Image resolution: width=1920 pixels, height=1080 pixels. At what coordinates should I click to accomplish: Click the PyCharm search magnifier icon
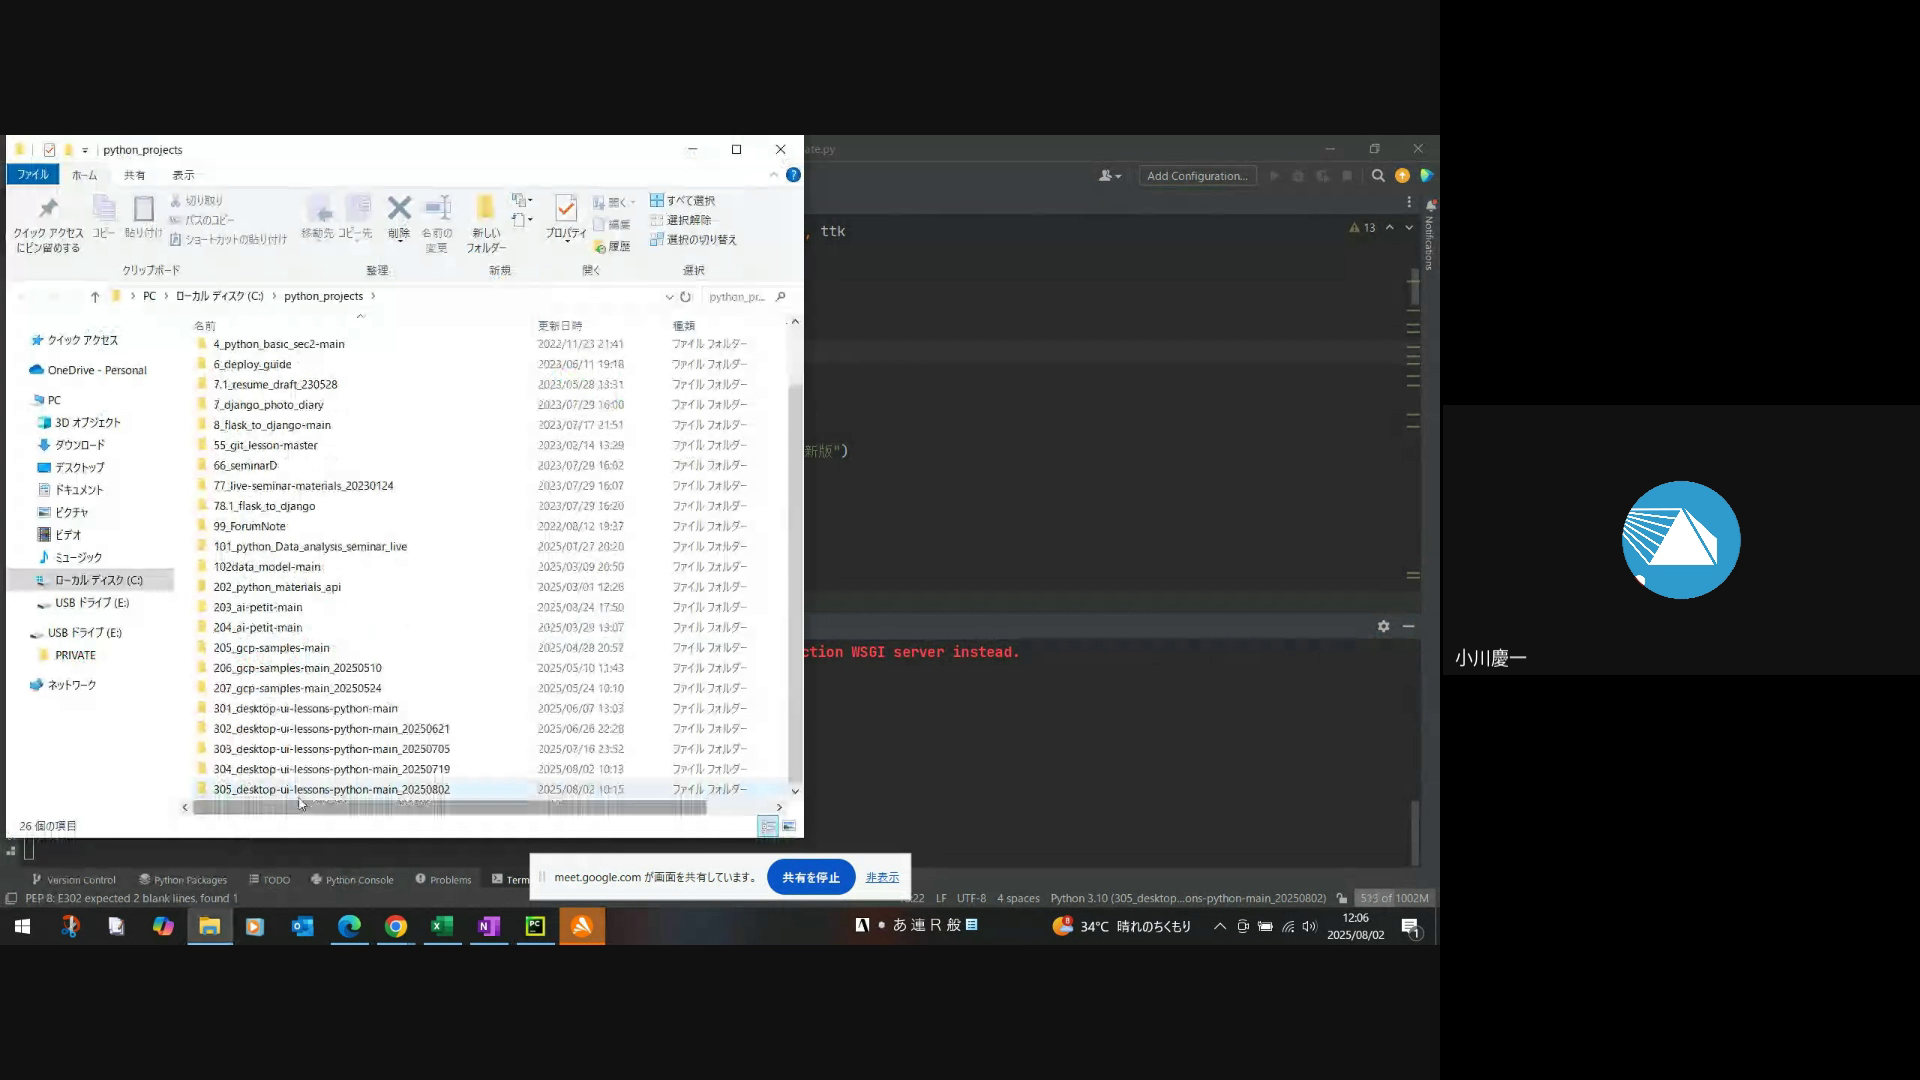coord(1378,176)
